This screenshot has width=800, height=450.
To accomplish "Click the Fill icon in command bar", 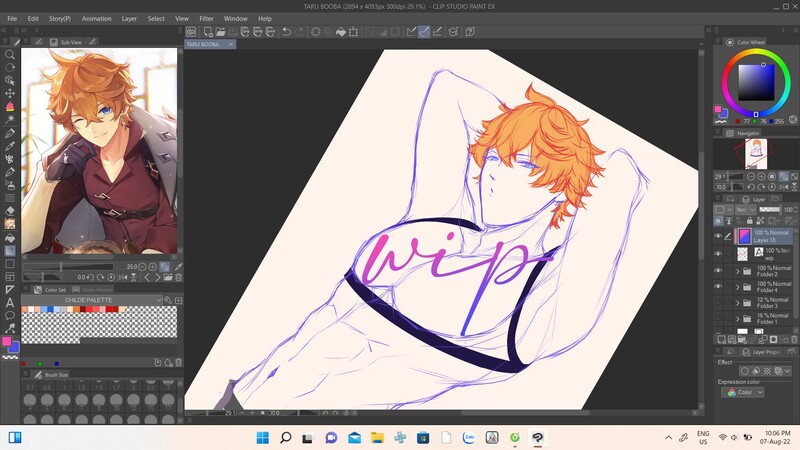I will point(340,32).
